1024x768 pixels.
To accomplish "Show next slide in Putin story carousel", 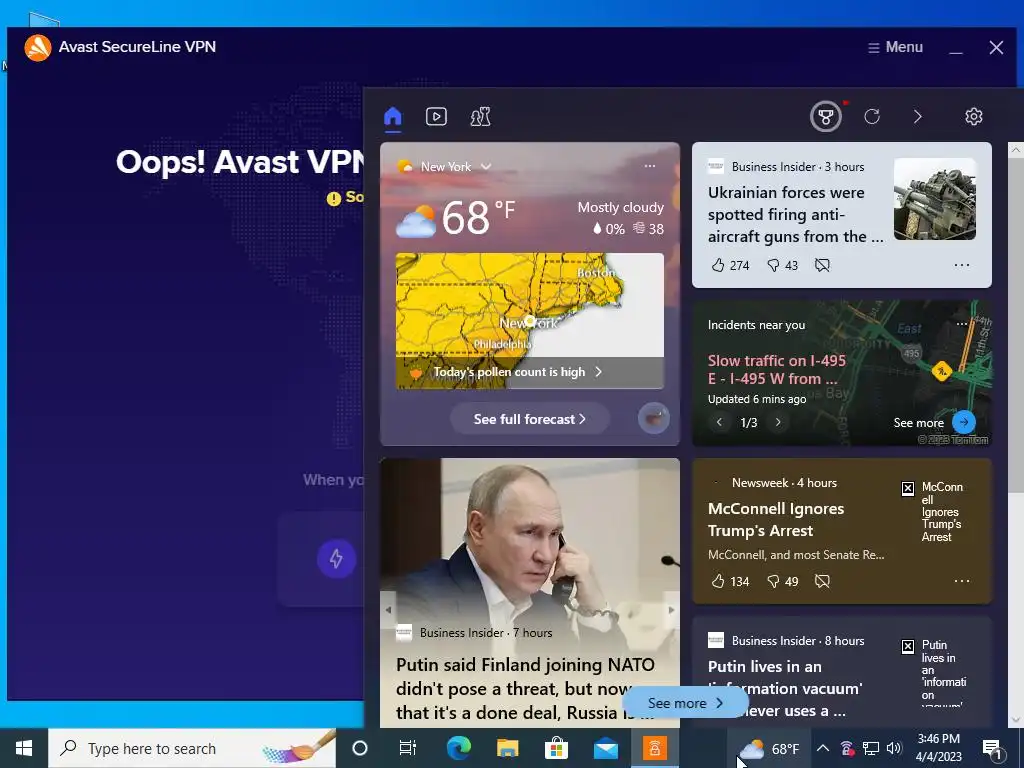I will pos(671,609).
